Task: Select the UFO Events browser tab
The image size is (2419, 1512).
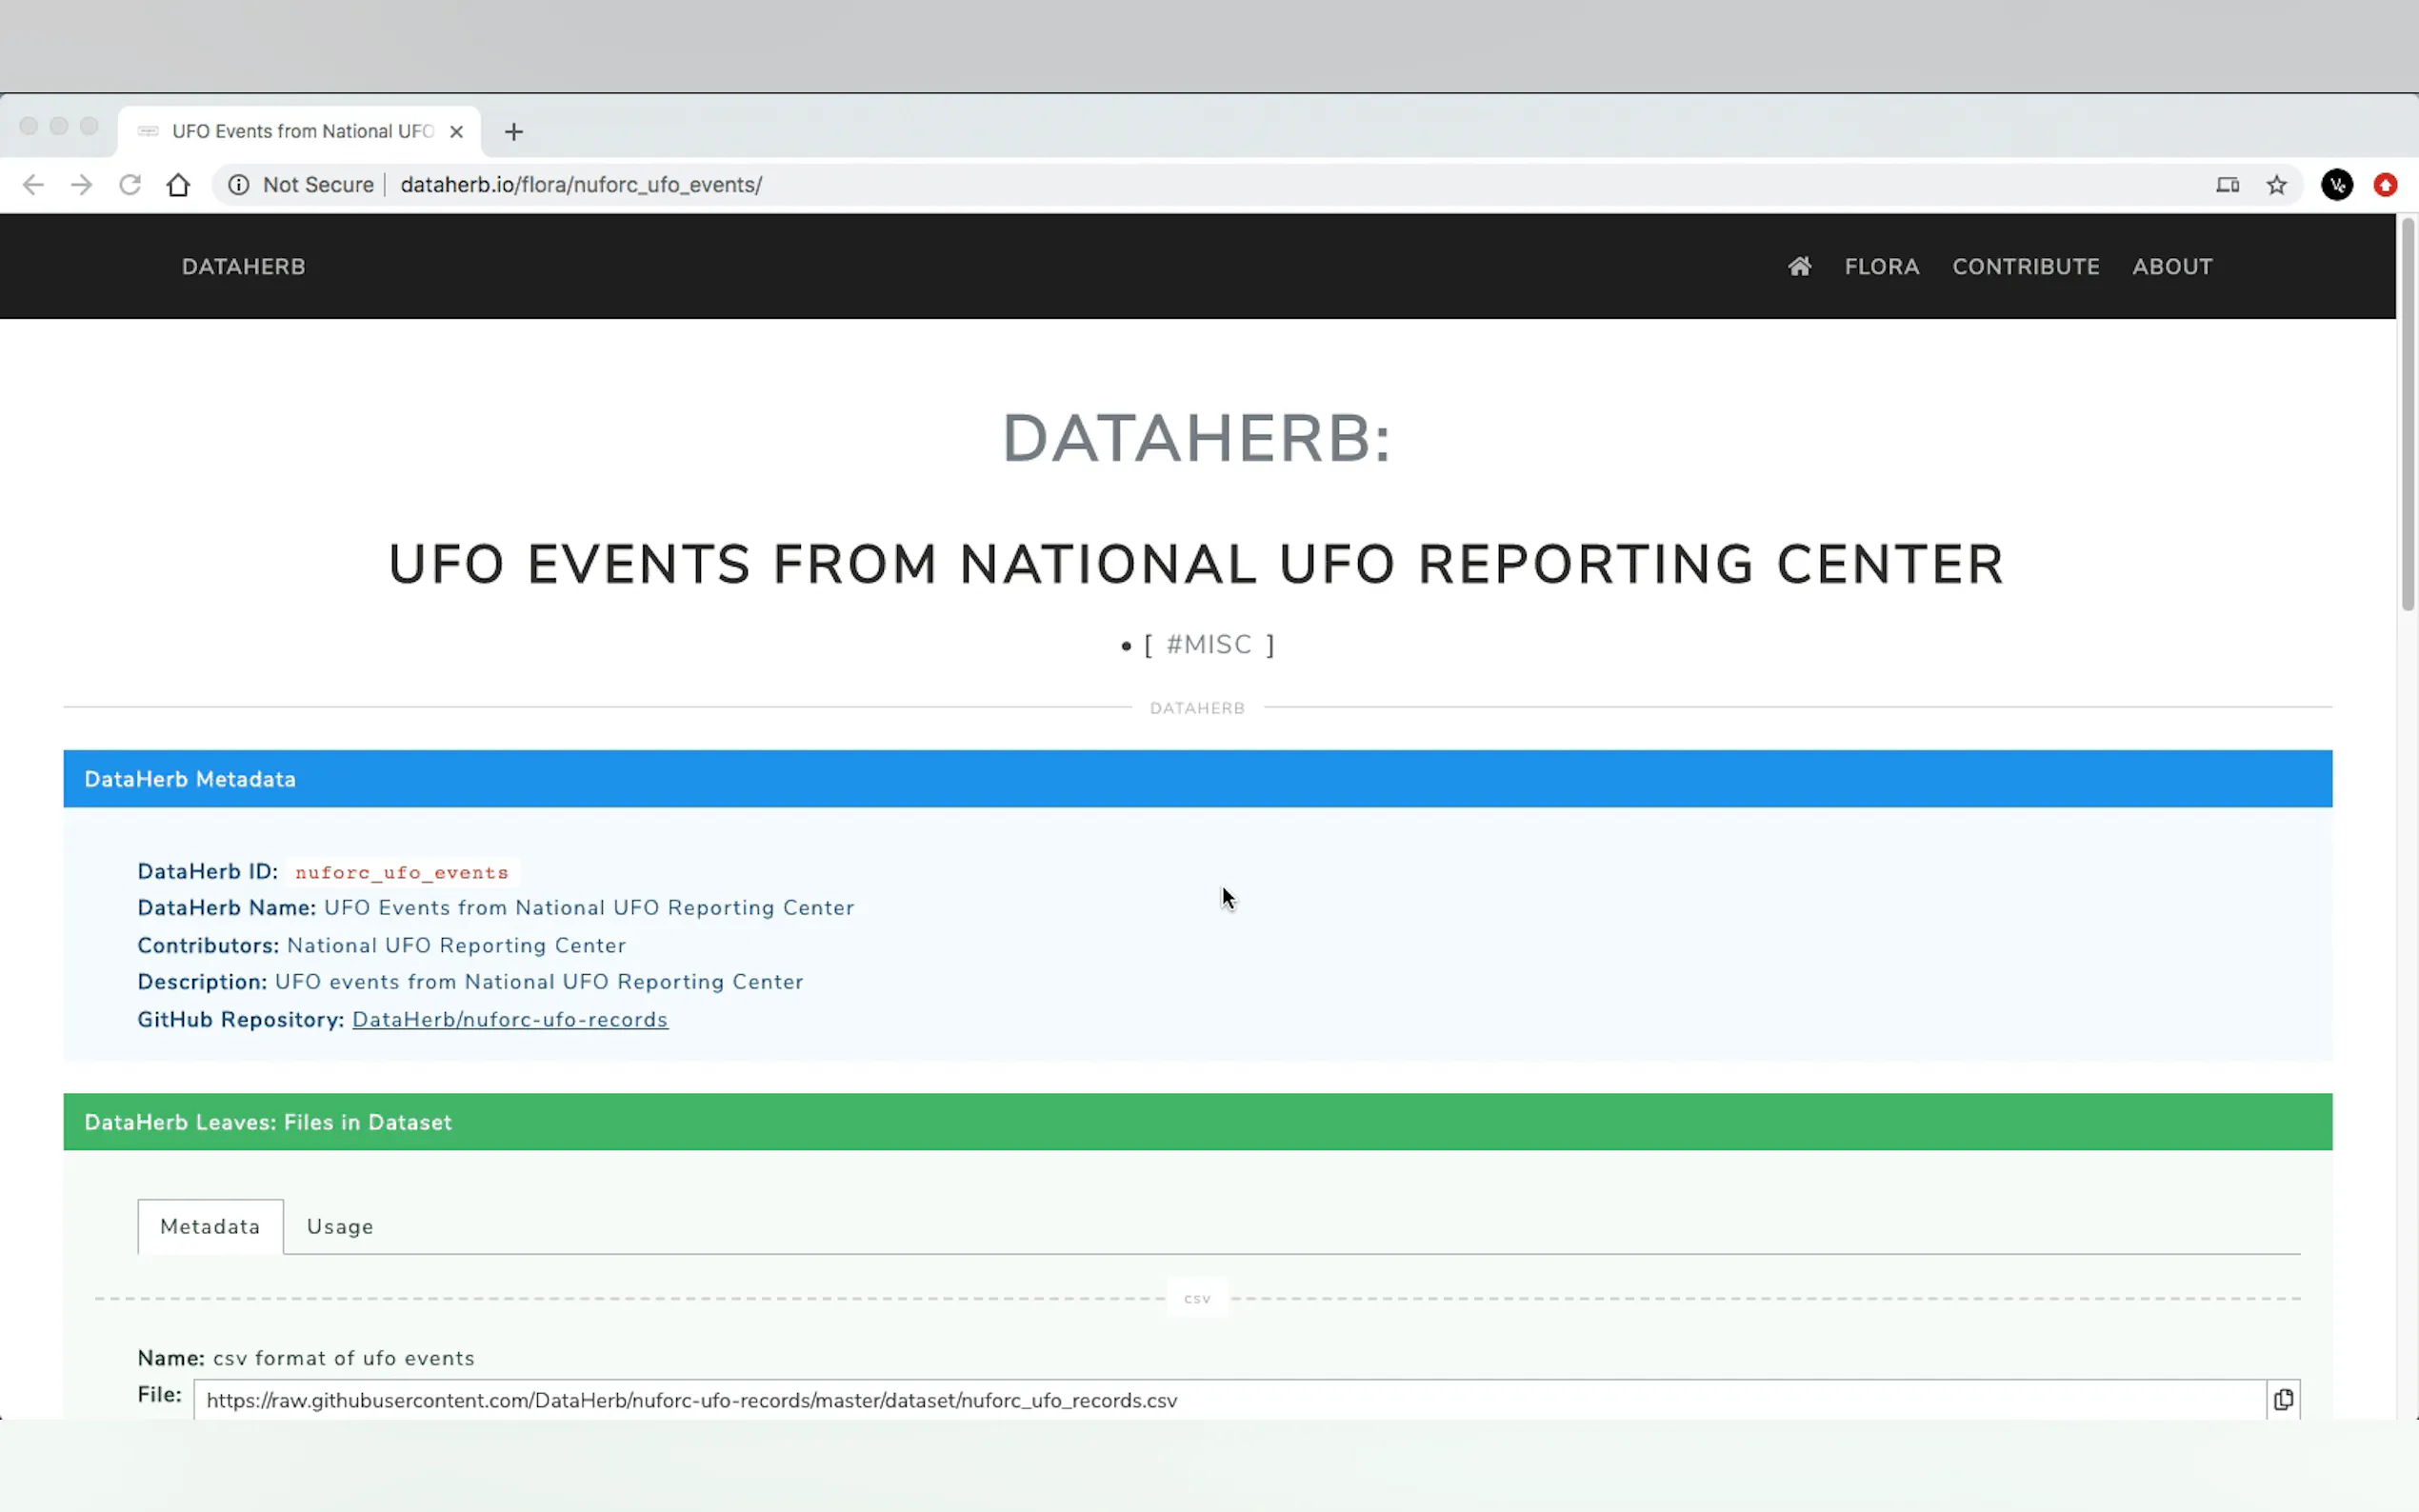Action: (x=299, y=132)
